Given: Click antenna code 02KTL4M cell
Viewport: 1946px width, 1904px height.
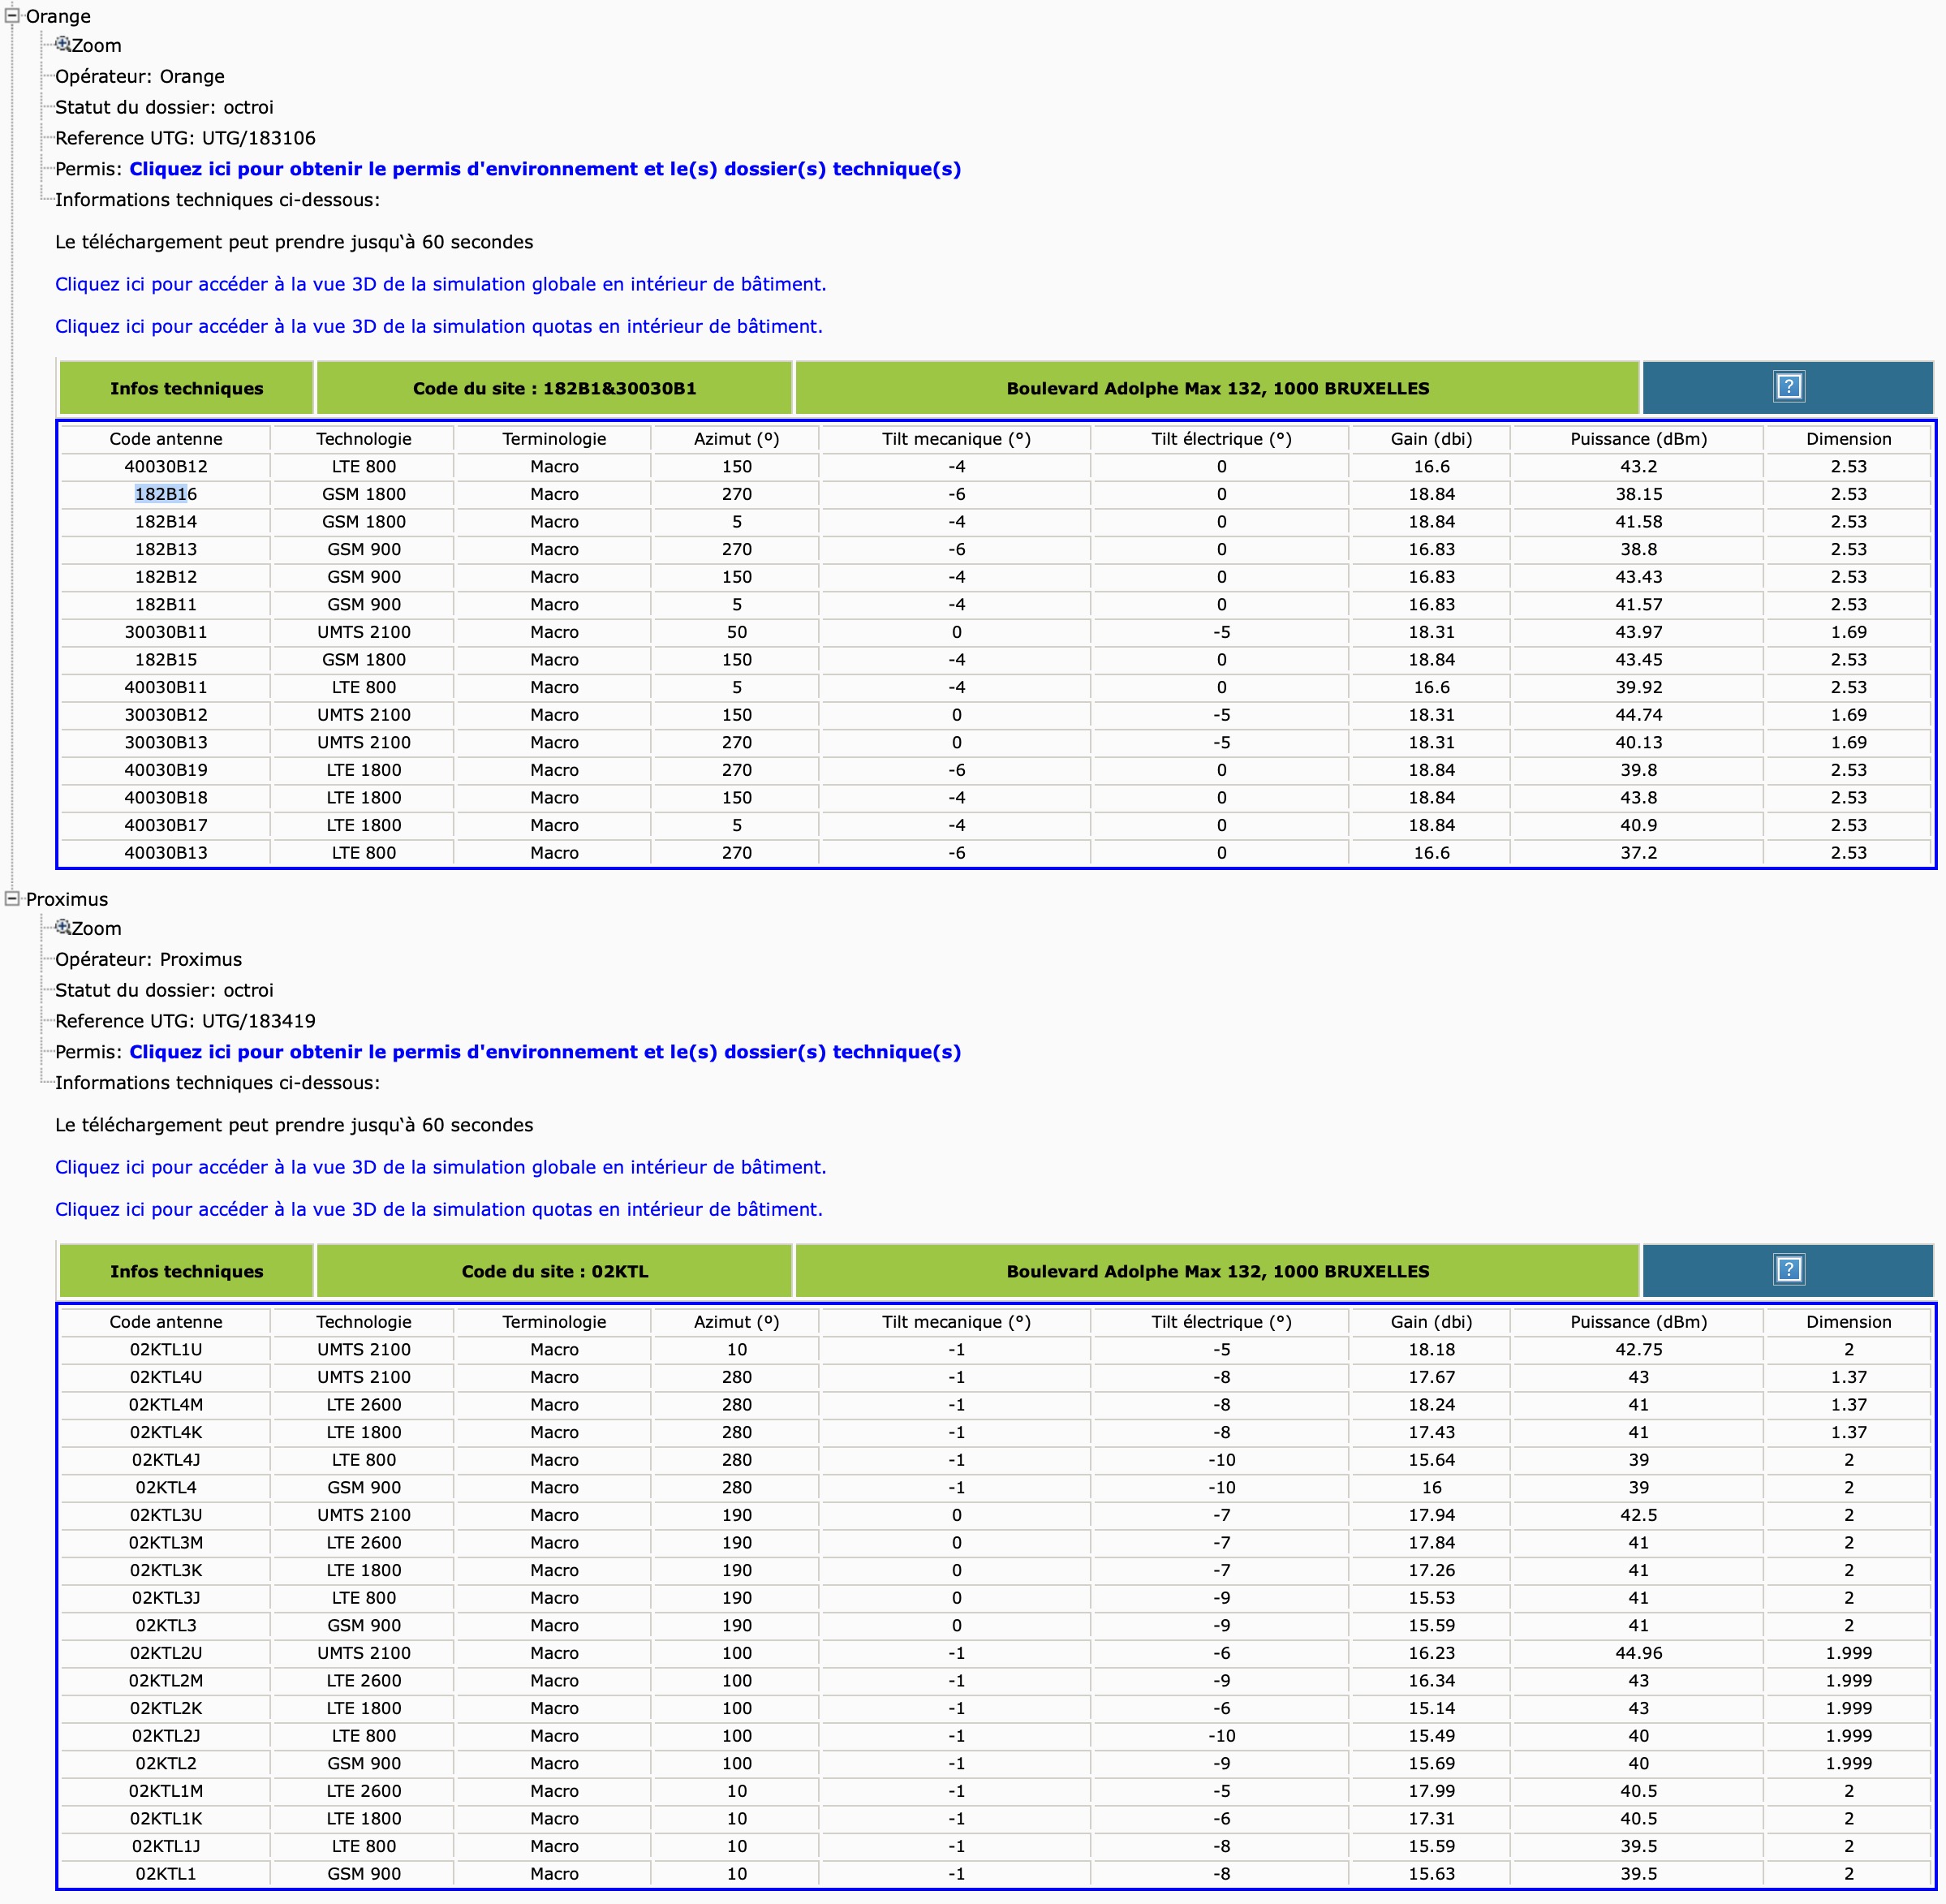Looking at the screenshot, I should pyautogui.click(x=166, y=1404).
